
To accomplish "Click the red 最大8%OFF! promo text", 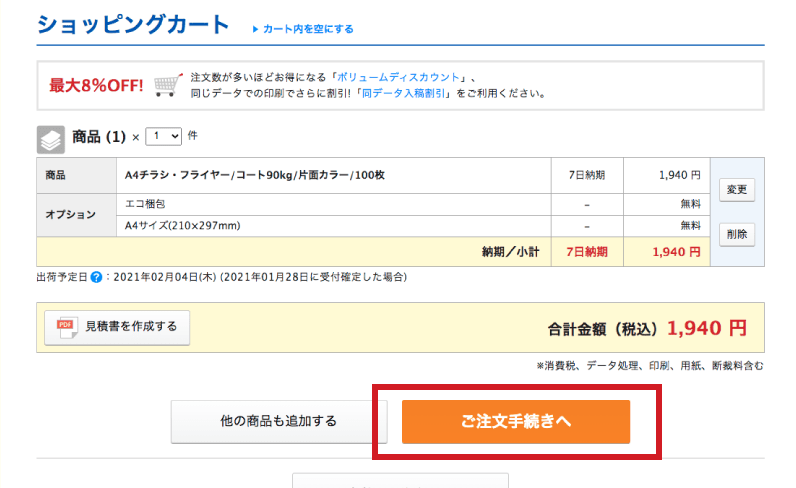I will (x=96, y=85).
